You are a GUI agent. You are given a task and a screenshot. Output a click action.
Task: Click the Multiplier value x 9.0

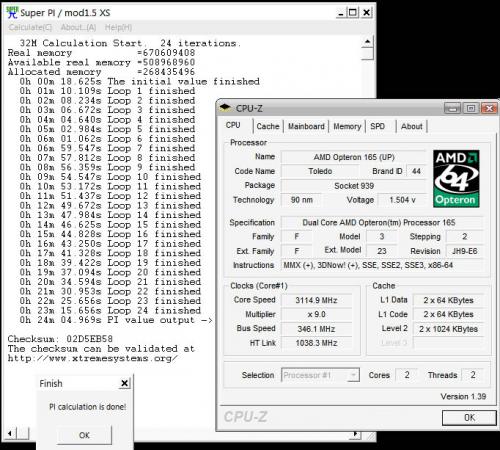coord(316,314)
